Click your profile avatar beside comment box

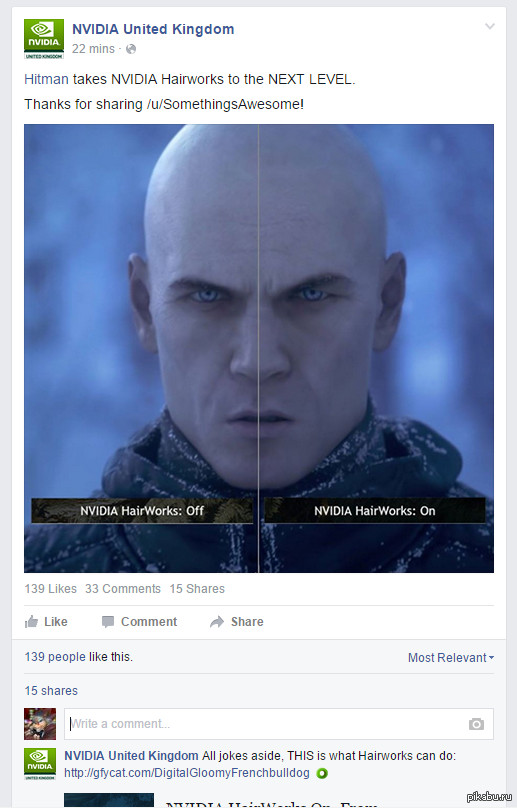click(40, 723)
